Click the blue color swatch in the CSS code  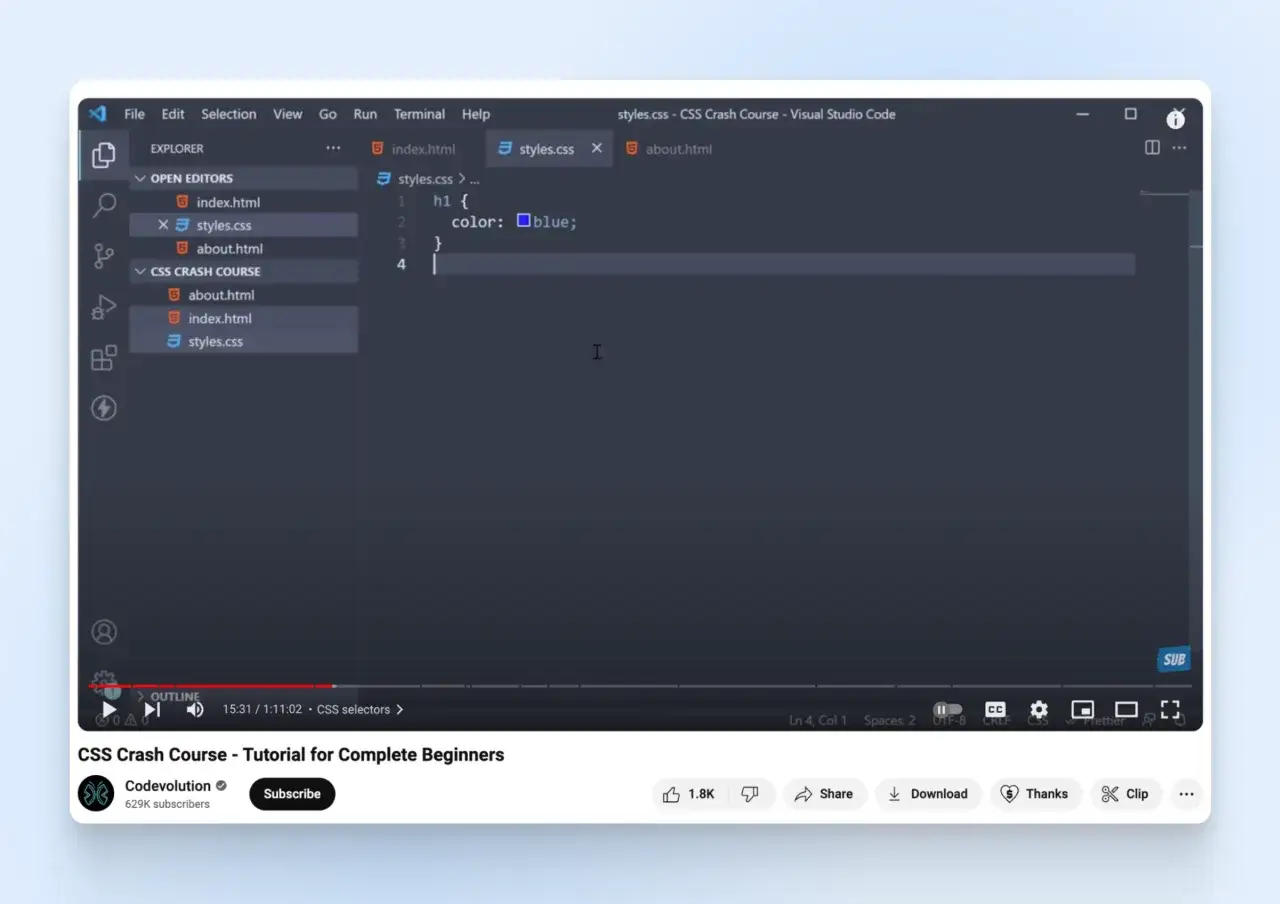523,221
